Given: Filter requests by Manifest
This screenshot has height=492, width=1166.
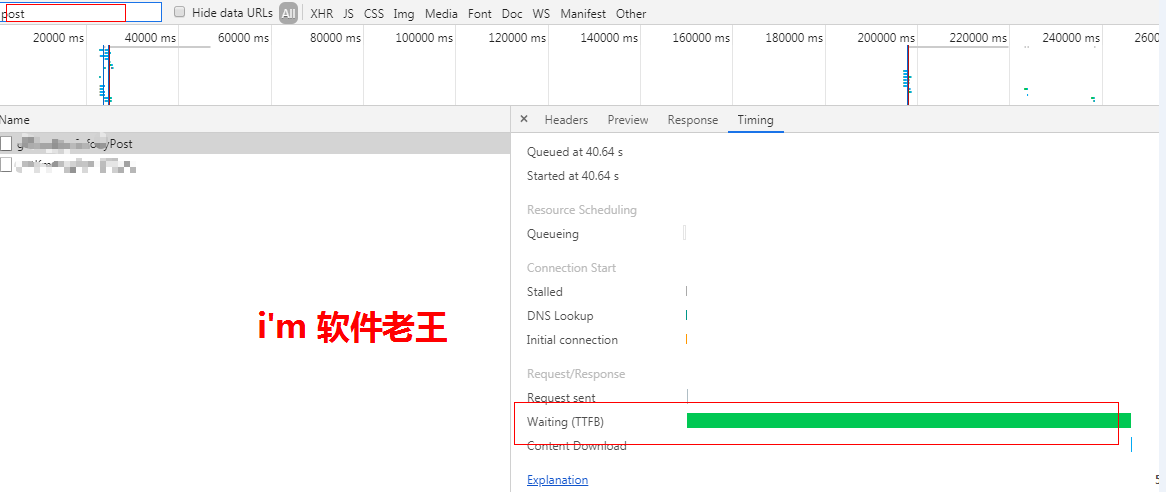Looking at the screenshot, I should (583, 13).
